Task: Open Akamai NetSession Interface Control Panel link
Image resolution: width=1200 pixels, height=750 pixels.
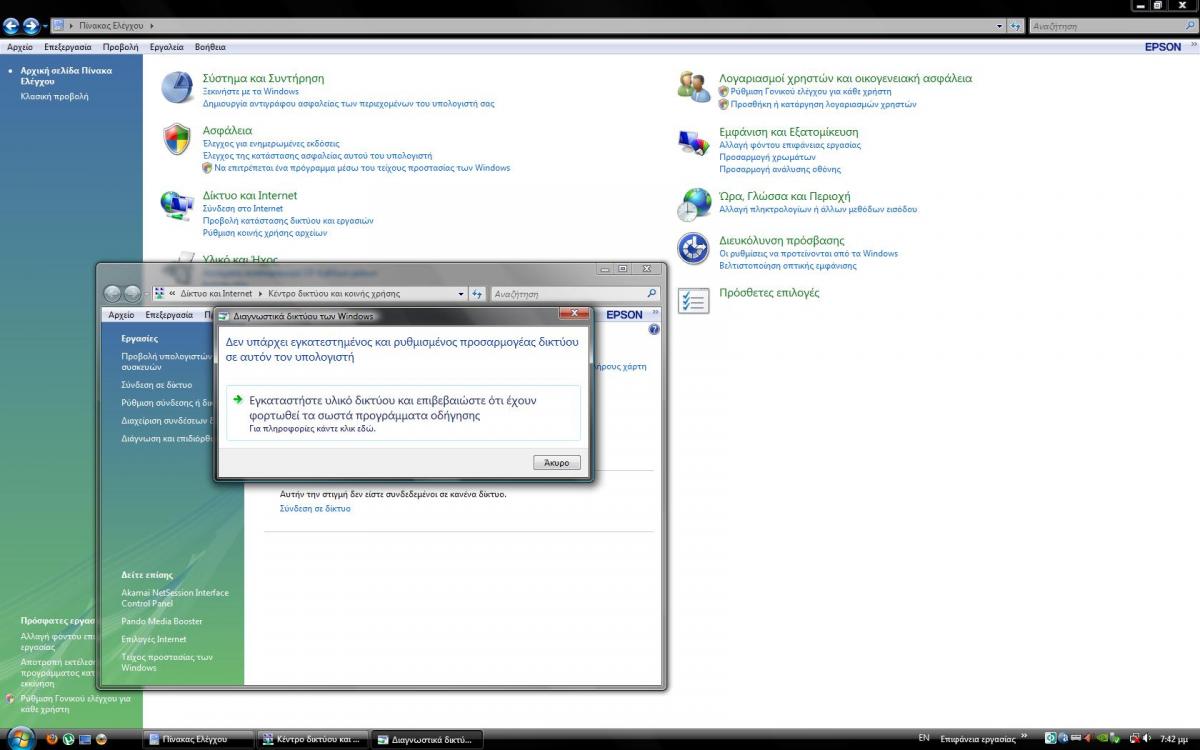Action: pyautogui.click(x=175, y=598)
